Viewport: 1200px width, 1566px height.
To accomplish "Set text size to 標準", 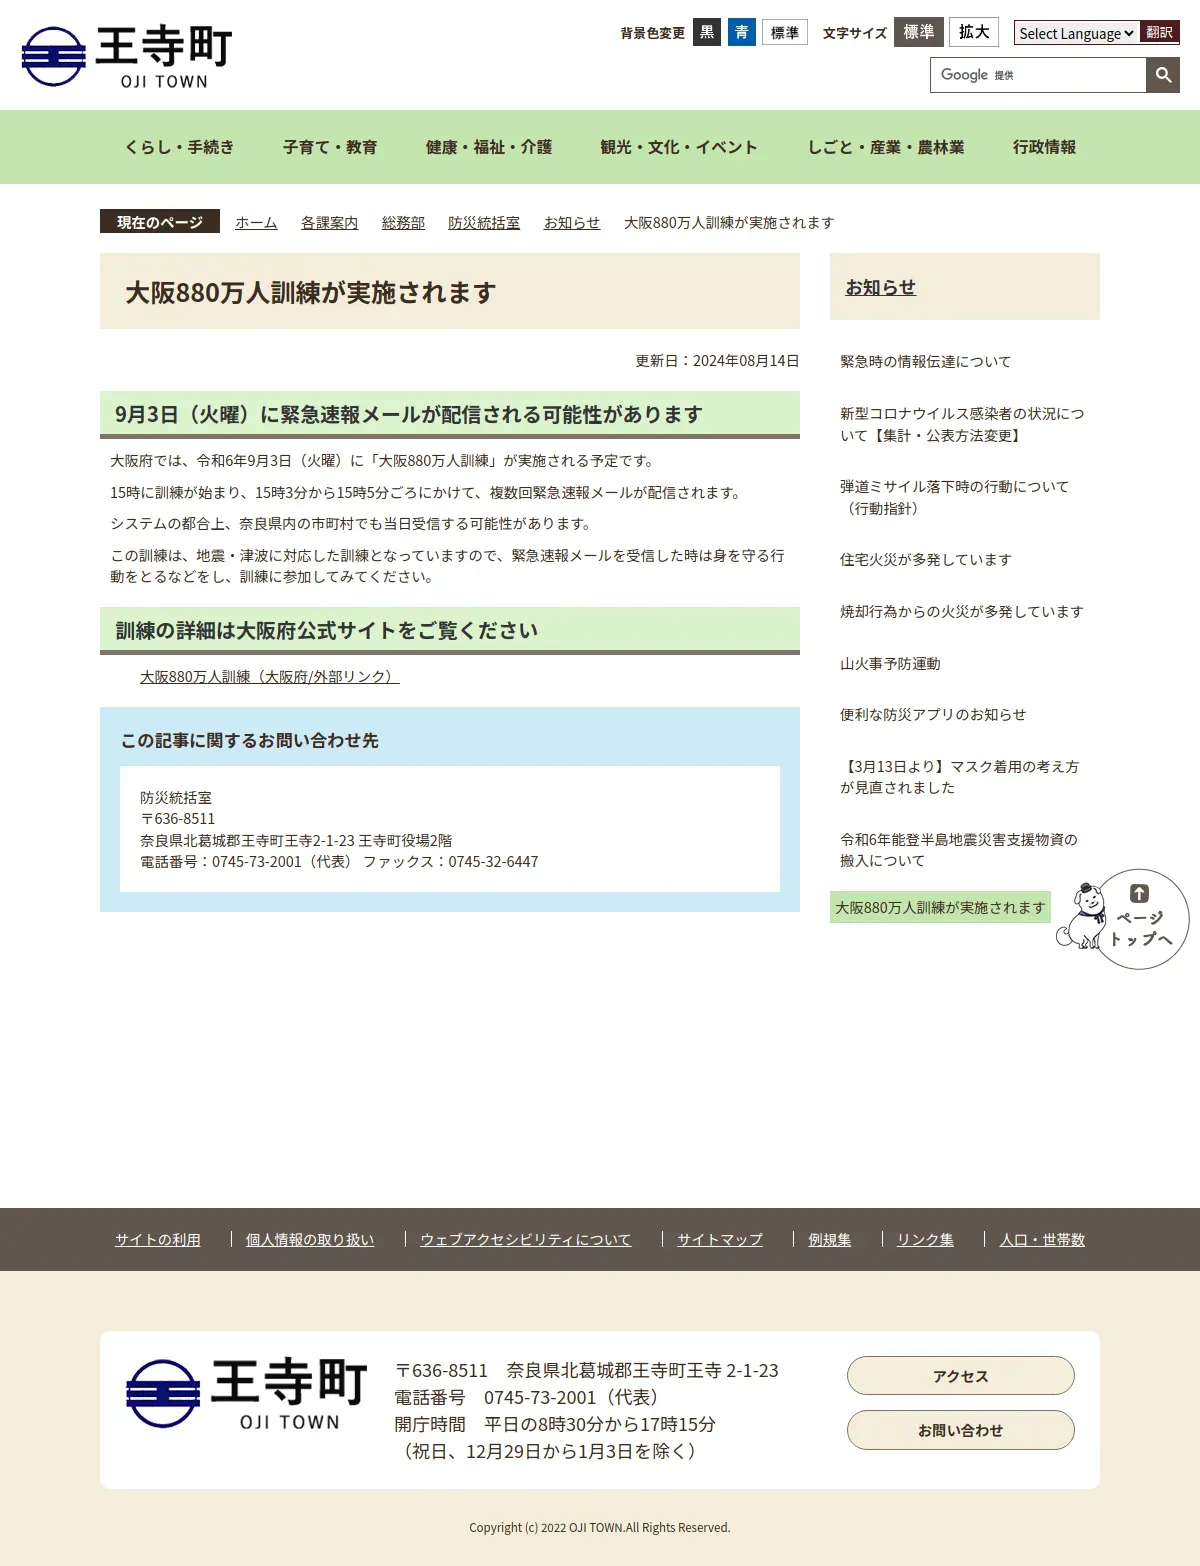I will [x=919, y=32].
